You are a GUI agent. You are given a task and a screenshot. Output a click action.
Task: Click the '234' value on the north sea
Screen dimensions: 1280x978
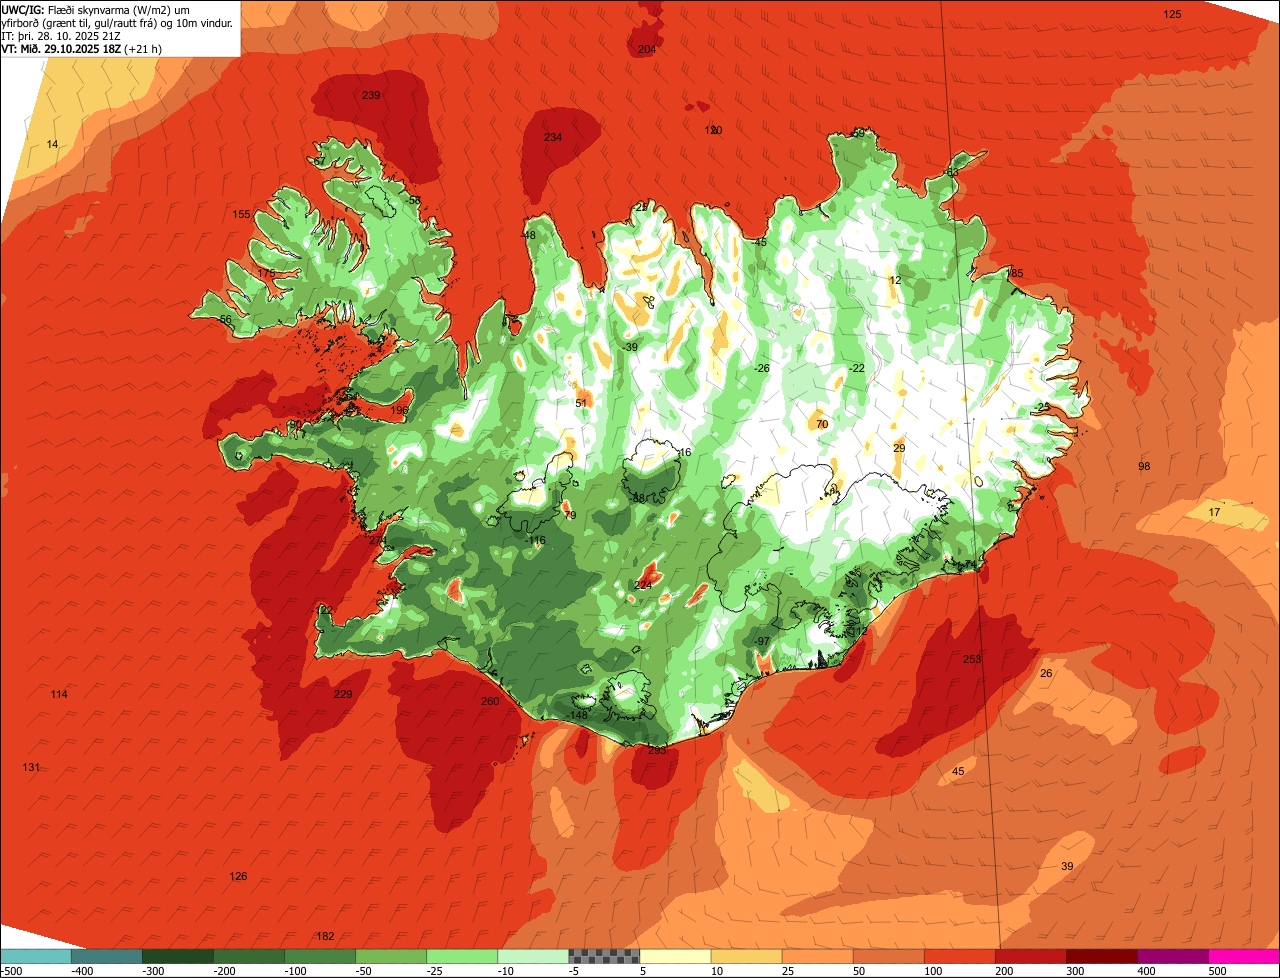click(x=553, y=137)
